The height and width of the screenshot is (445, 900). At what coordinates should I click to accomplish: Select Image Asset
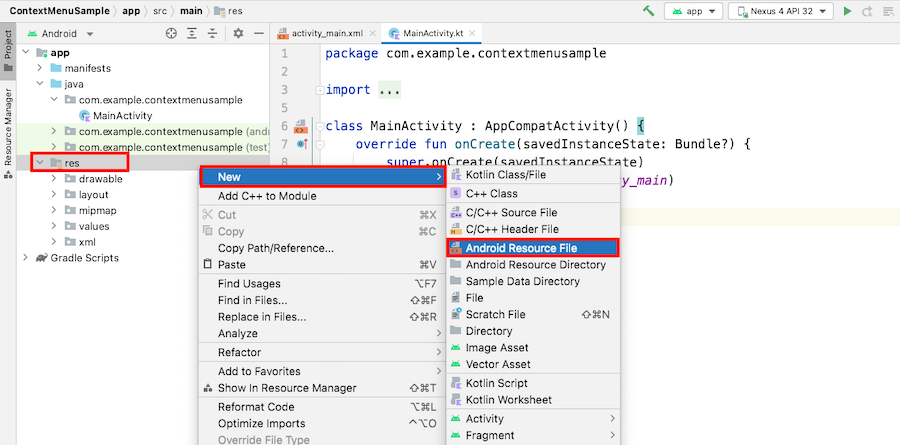[533, 348]
